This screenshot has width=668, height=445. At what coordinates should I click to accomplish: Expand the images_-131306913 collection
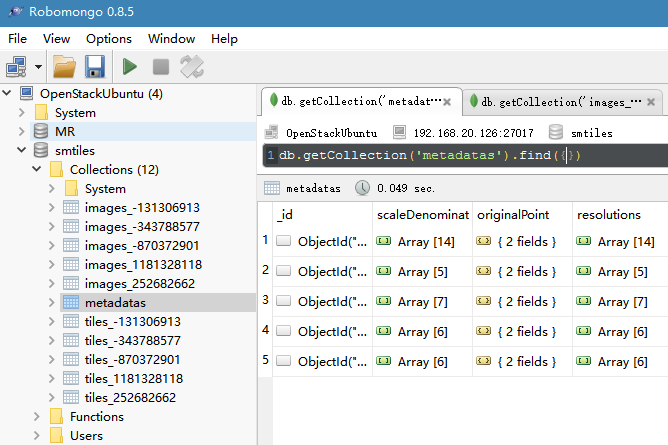[x=52, y=207]
